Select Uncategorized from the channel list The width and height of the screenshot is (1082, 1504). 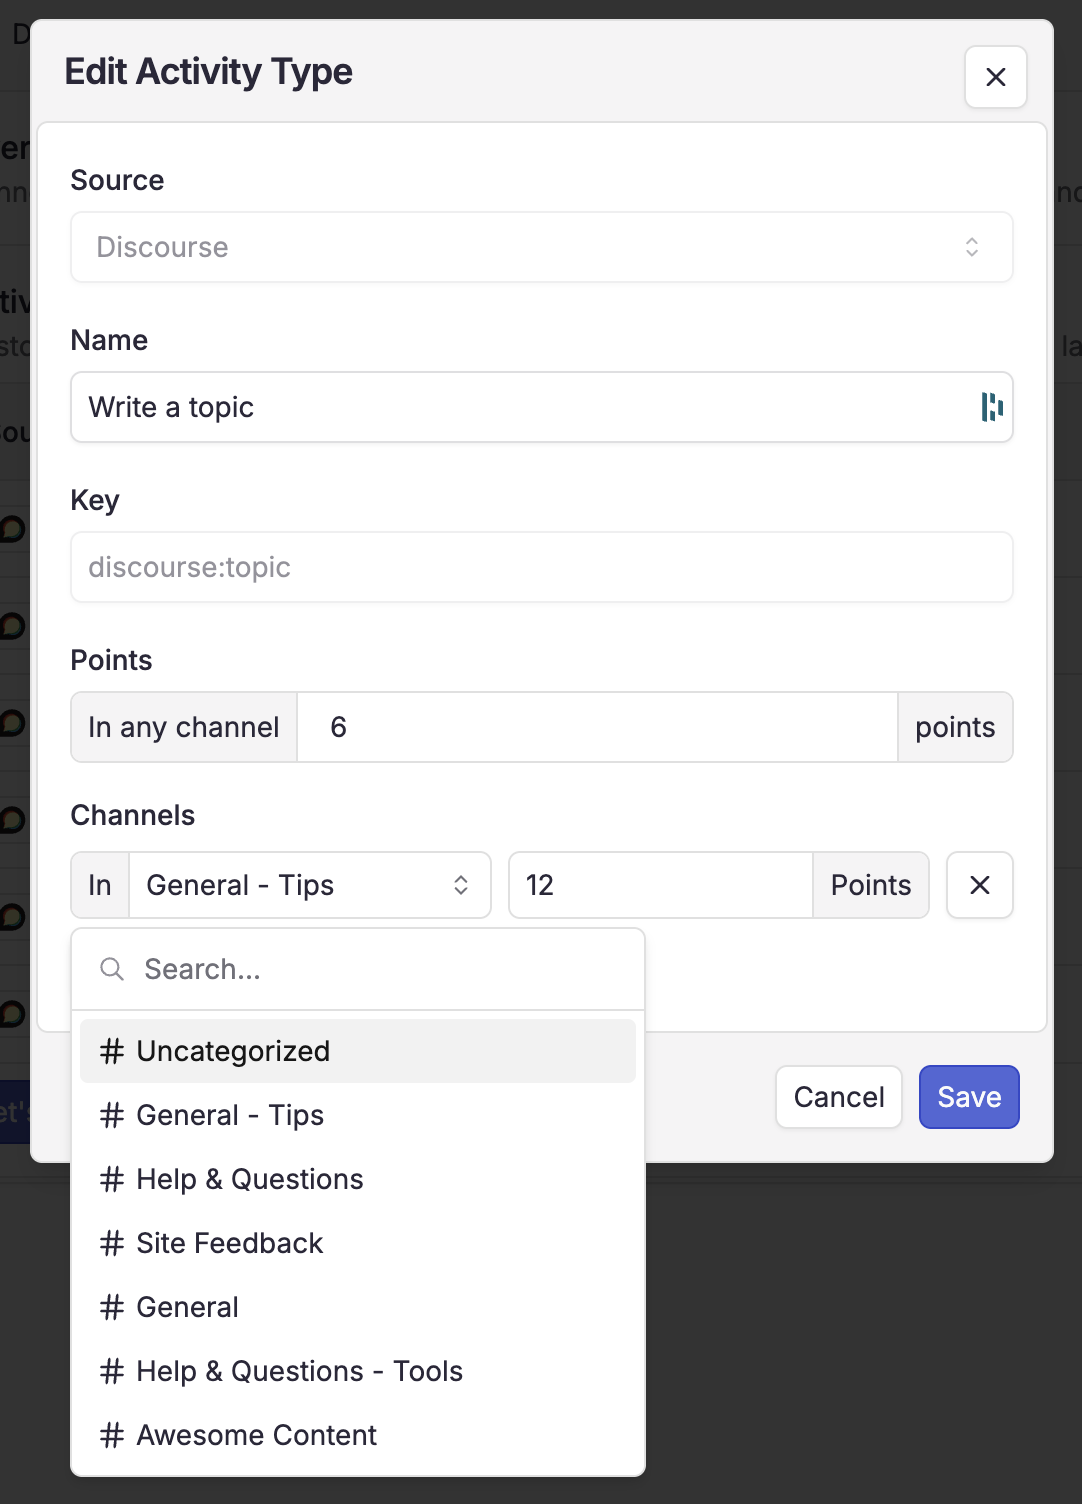pos(358,1051)
